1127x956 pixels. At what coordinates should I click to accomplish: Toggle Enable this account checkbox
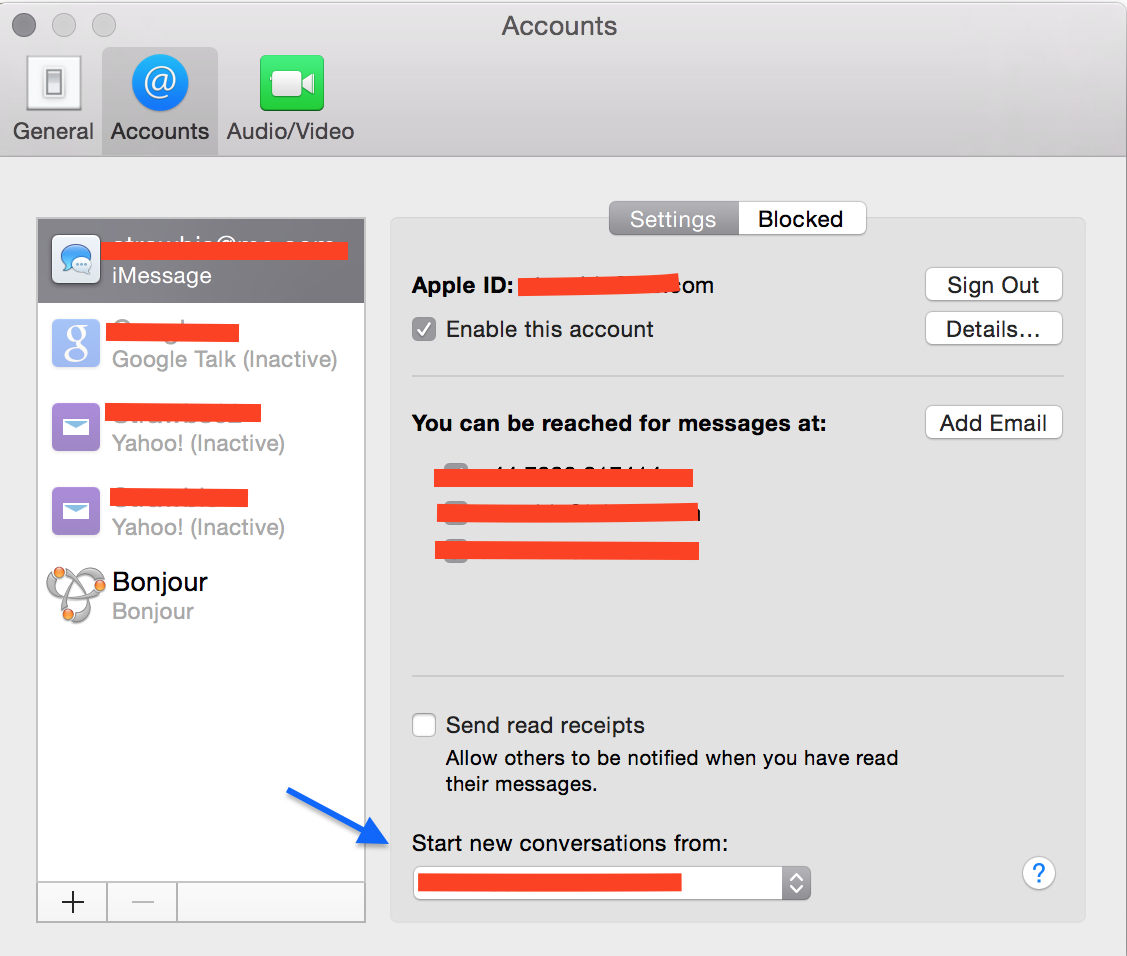pyautogui.click(x=424, y=329)
